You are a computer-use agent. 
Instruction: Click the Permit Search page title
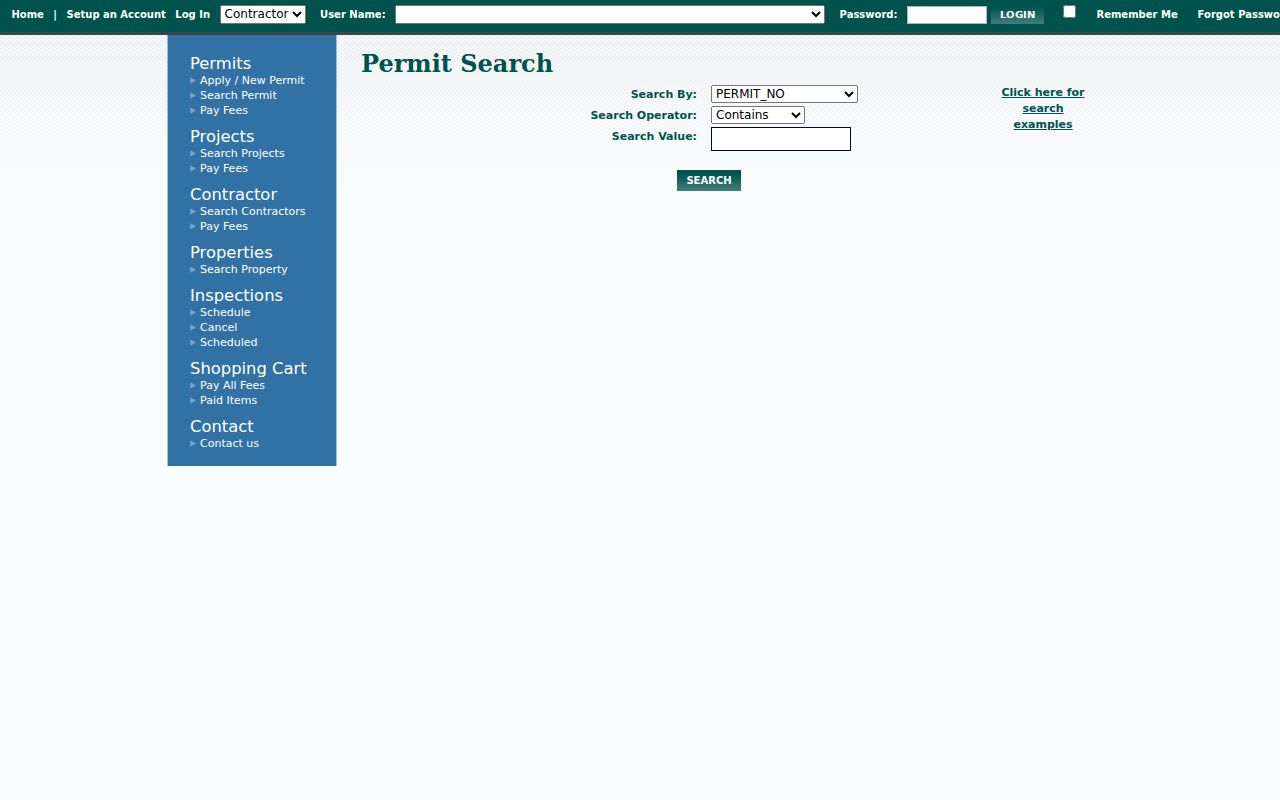[x=457, y=63]
